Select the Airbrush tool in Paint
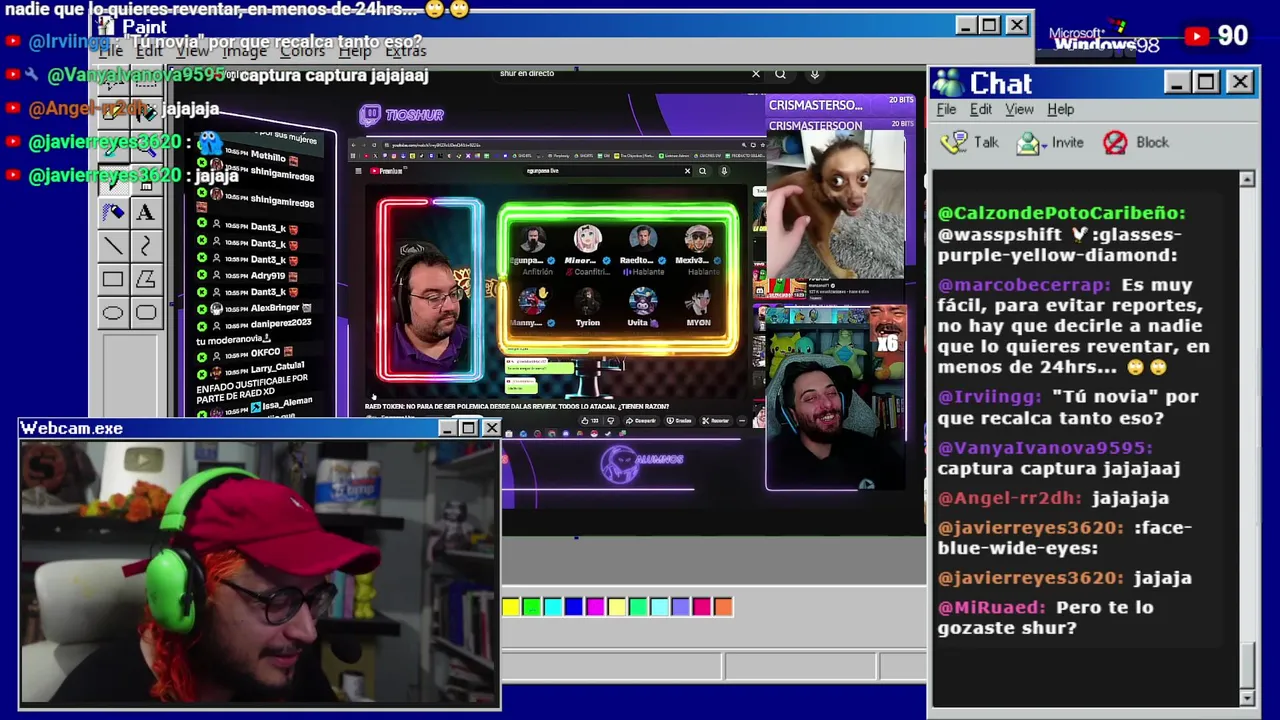Image resolution: width=1280 pixels, height=720 pixels. [113, 212]
